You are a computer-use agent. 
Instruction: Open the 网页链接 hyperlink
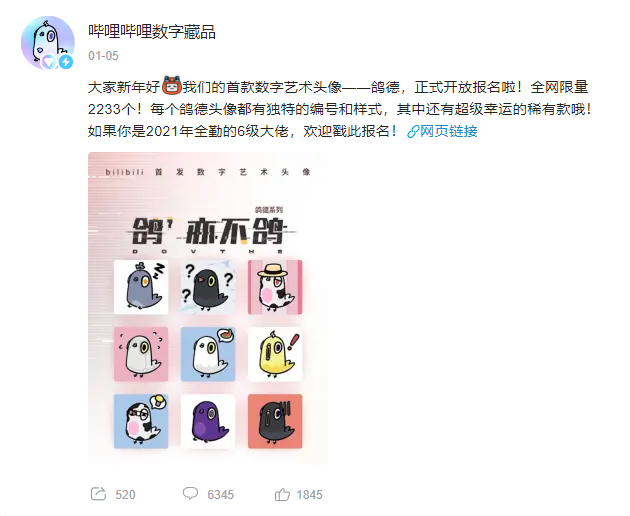[449, 131]
